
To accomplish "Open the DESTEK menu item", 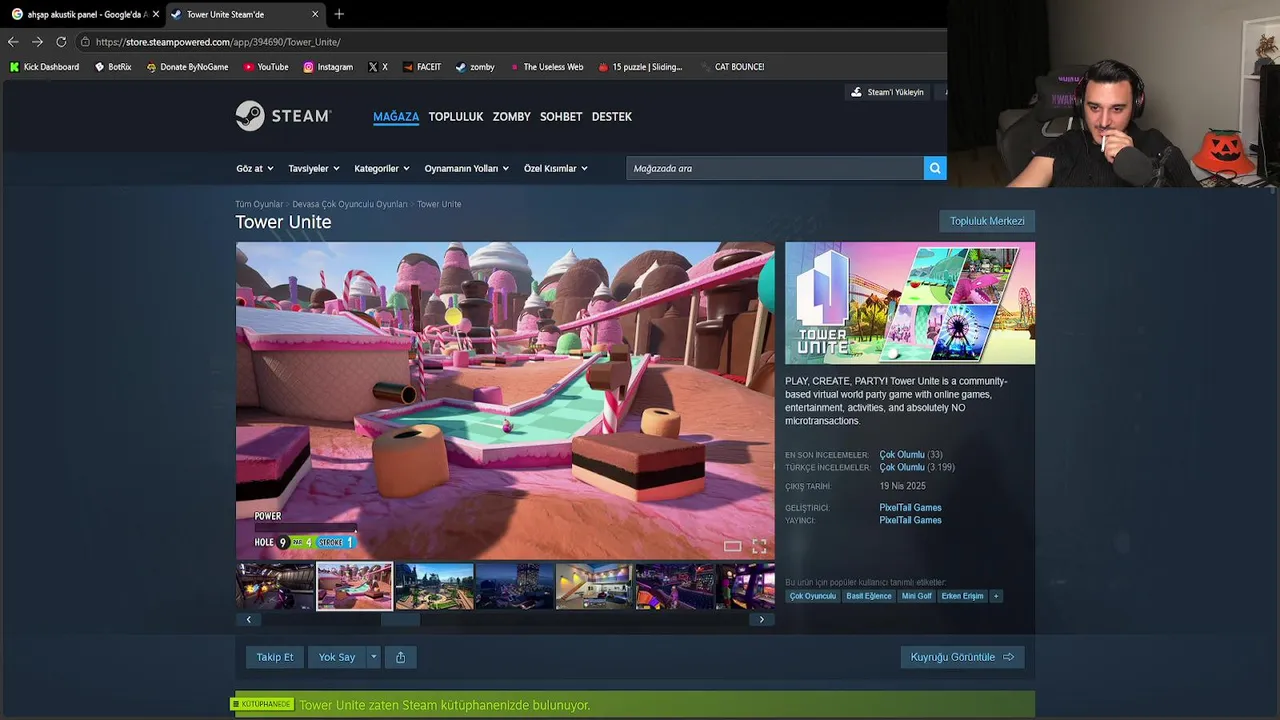I will pos(612,117).
